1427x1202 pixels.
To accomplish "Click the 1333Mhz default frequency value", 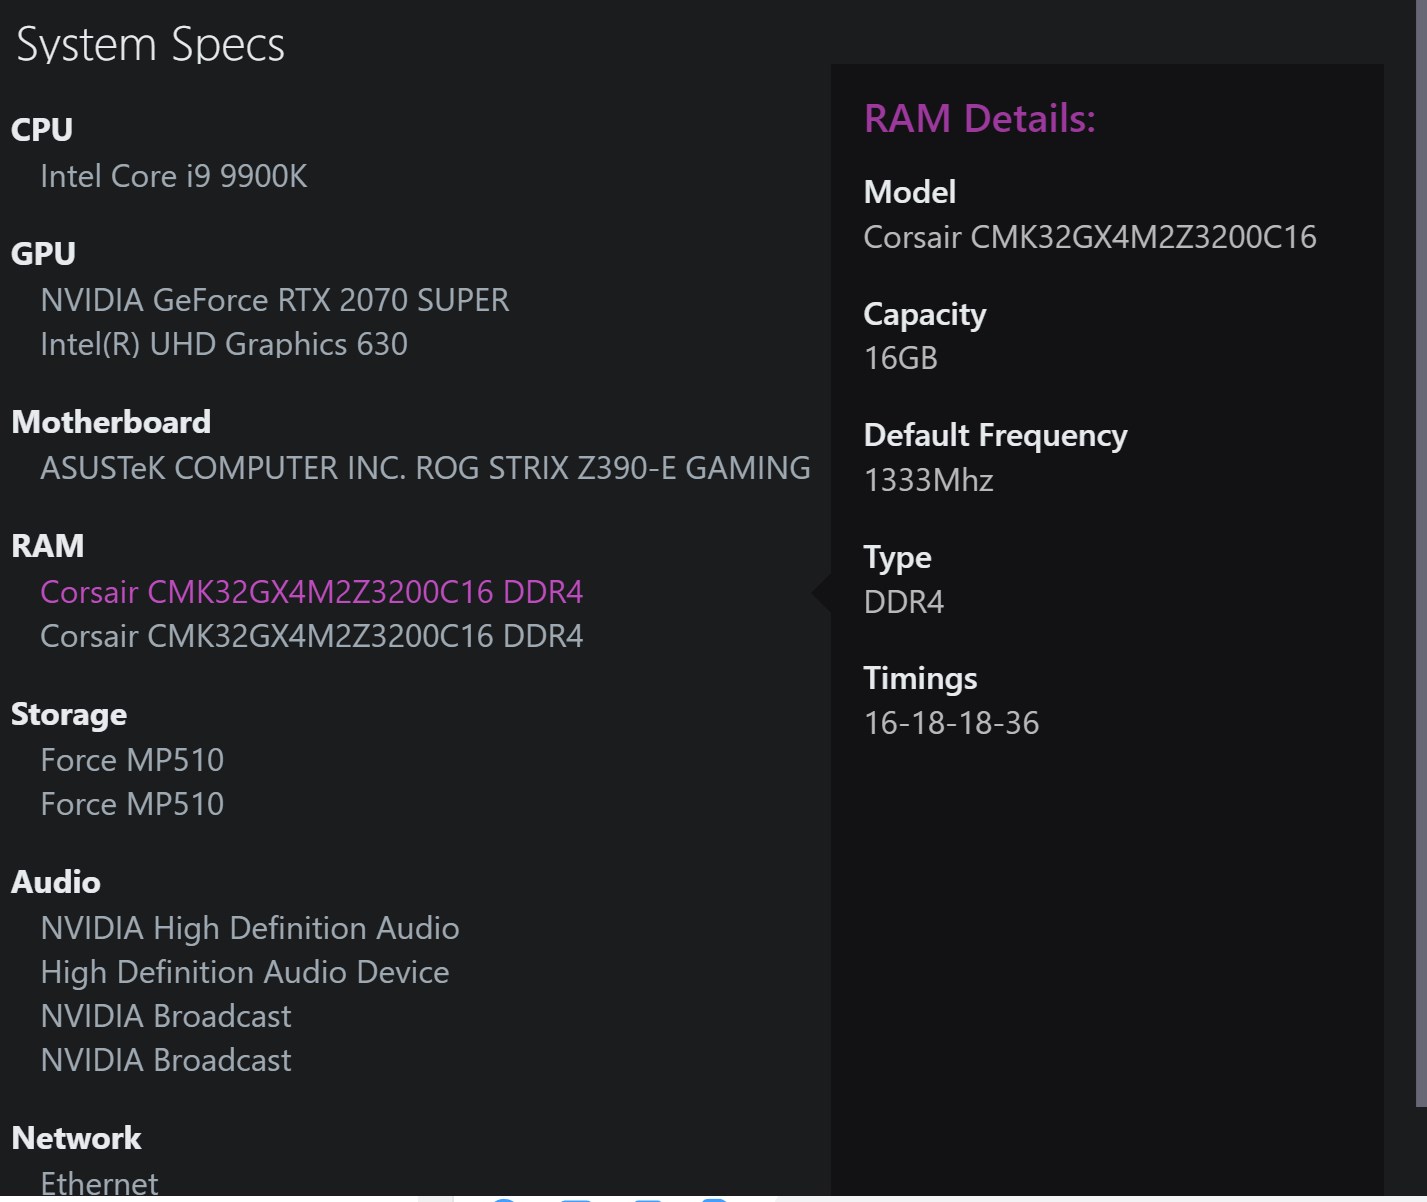I will [x=928, y=480].
